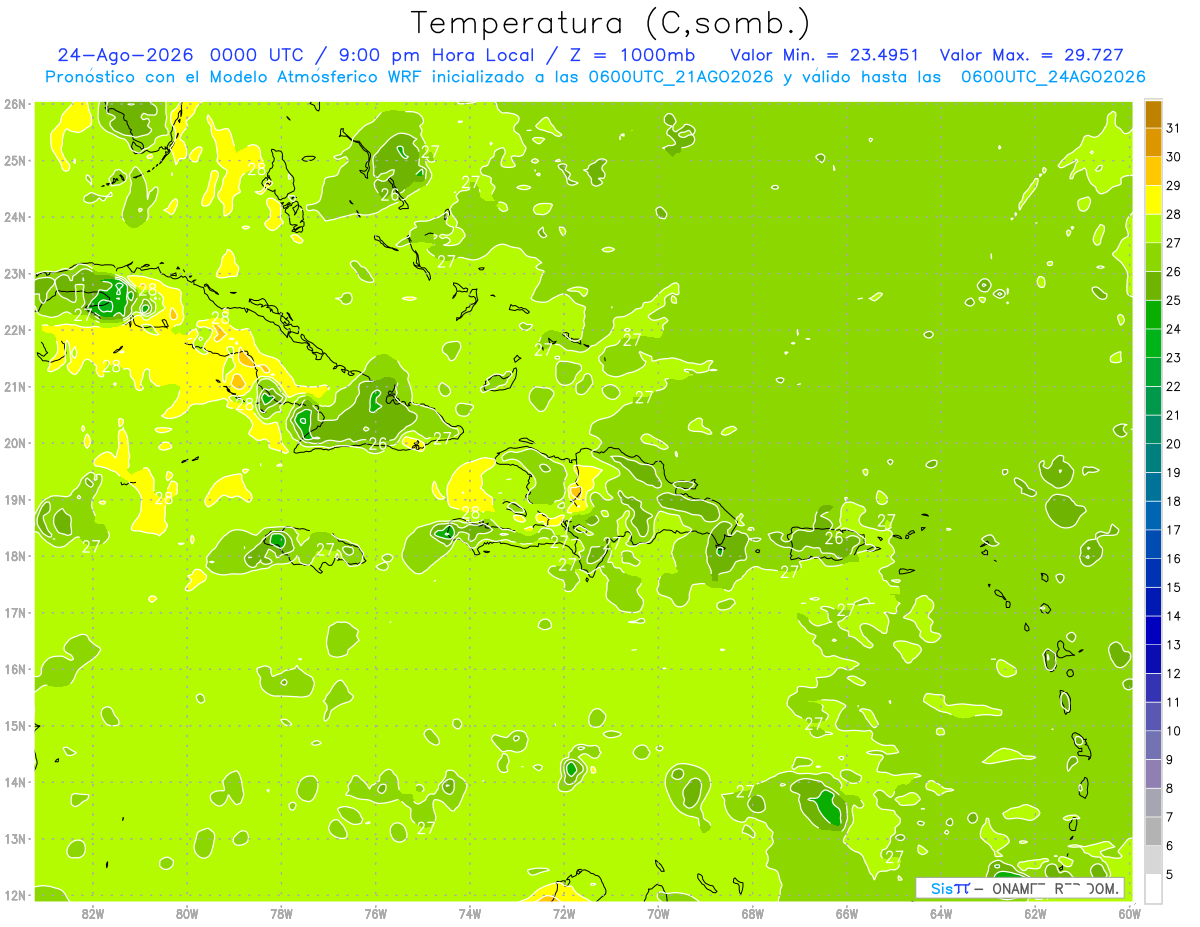Click the 16N latitude axis label

(15, 669)
